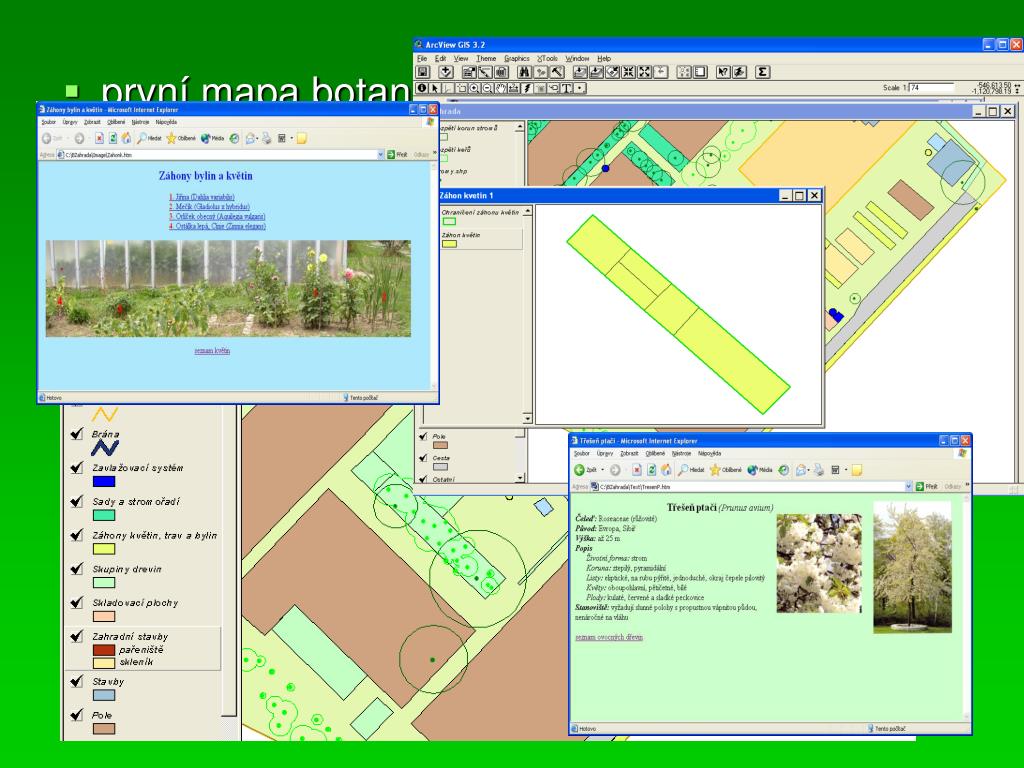Click the blue Zavlažovací systém color swatch
Viewport: 1024px width, 768px height.
click(104, 481)
